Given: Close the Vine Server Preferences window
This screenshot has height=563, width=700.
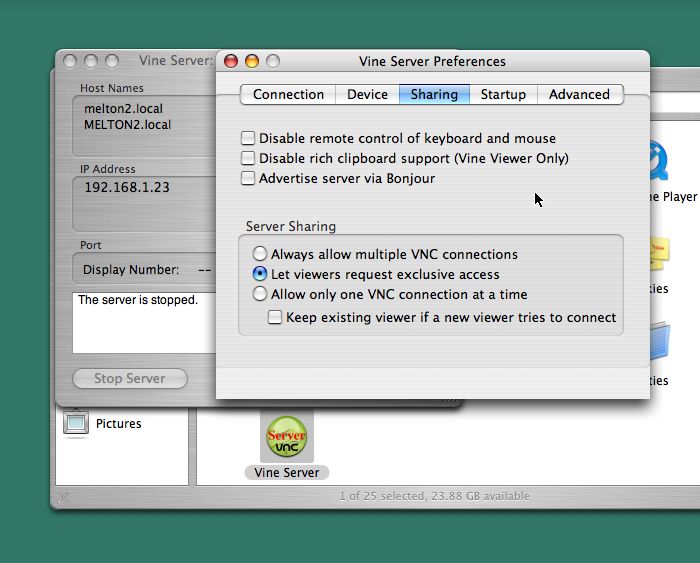Looking at the screenshot, I should pos(231,61).
